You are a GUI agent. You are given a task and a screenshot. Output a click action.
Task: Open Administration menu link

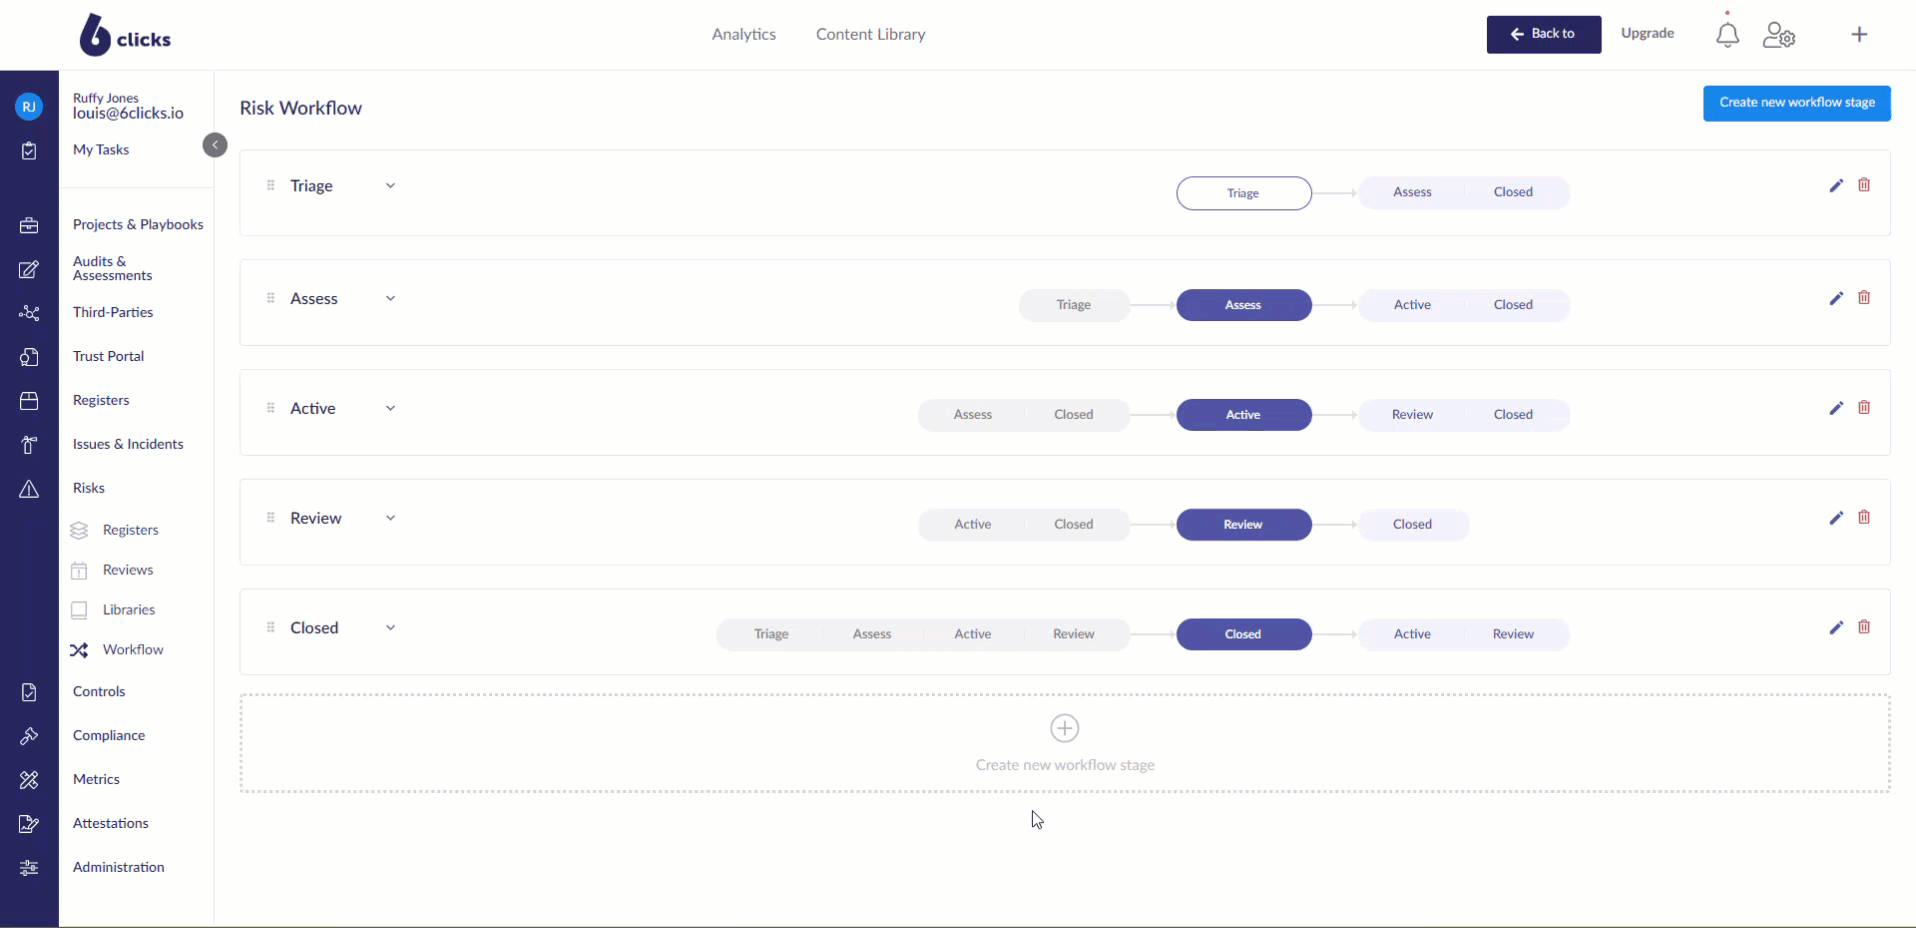click(x=119, y=867)
